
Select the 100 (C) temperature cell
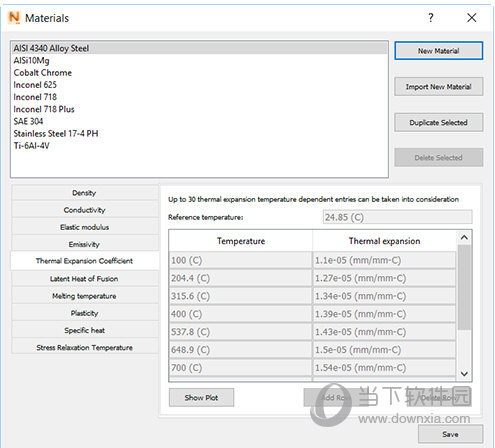point(240,260)
